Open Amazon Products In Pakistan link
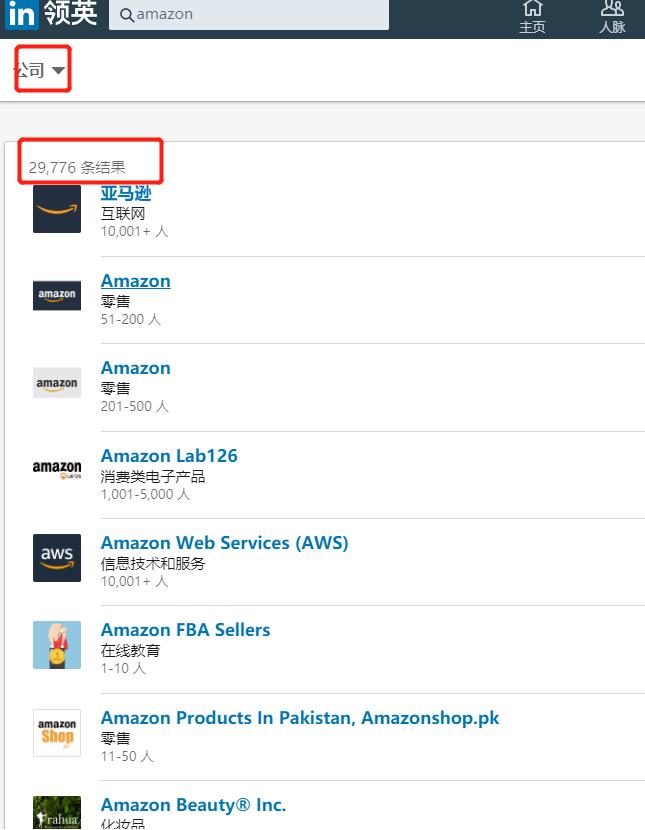 [x=299, y=718]
